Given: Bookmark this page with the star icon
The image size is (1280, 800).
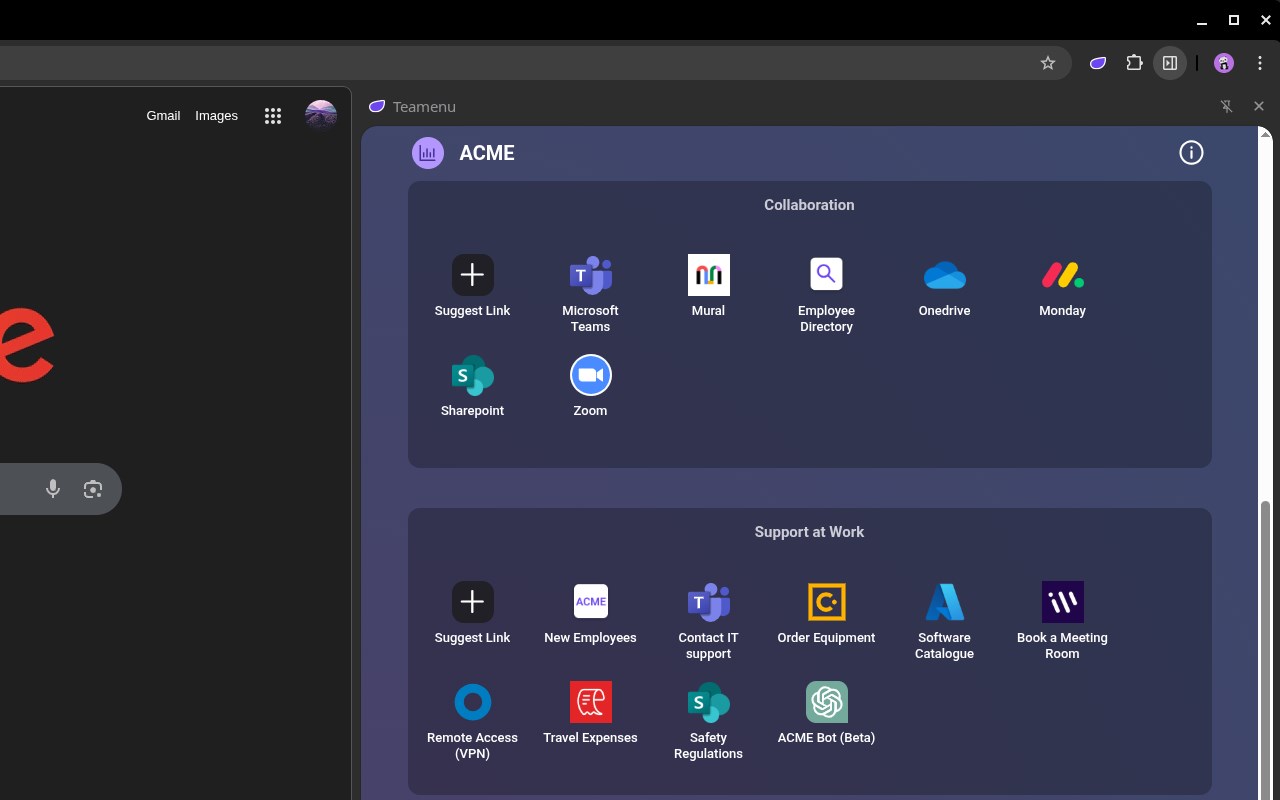Looking at the screenshot, I should (x=1048, y=63).
